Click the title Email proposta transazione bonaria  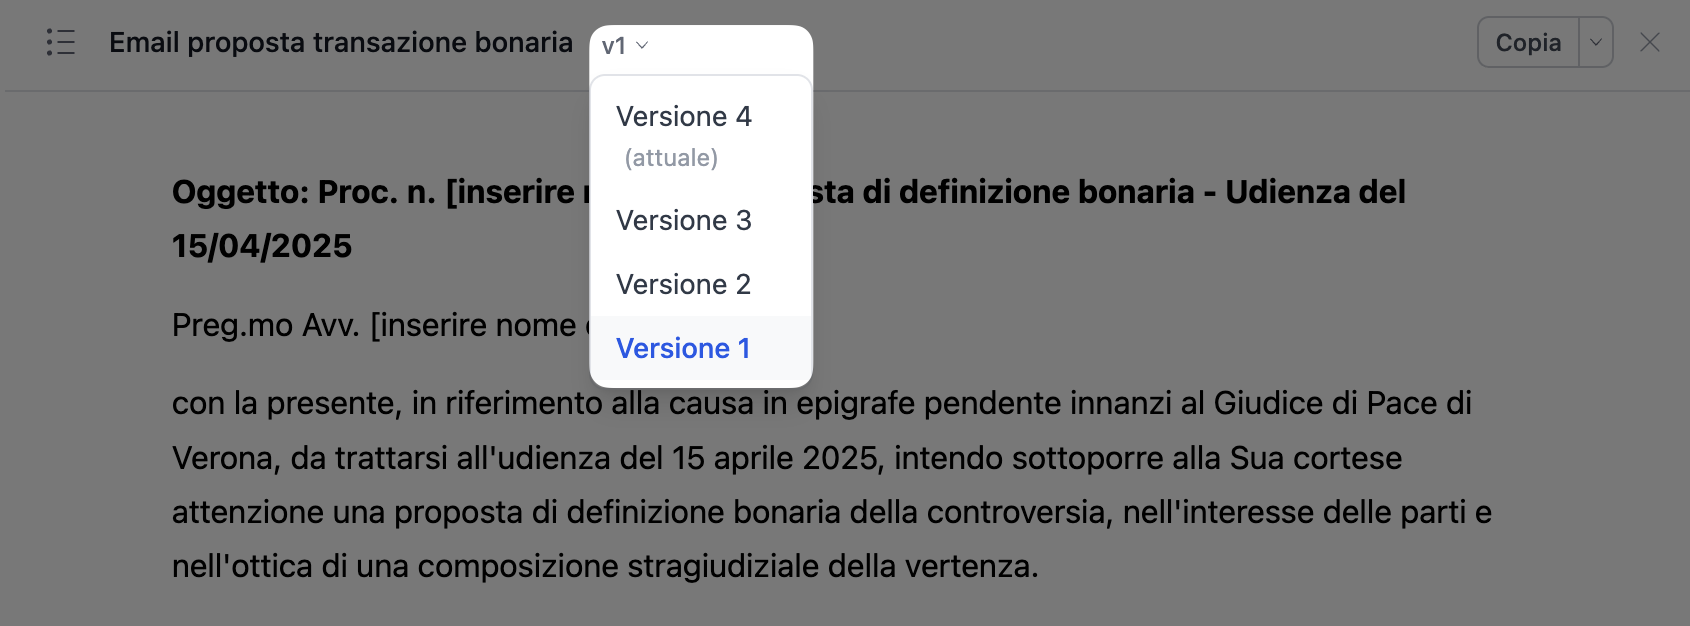pos(341,42)
